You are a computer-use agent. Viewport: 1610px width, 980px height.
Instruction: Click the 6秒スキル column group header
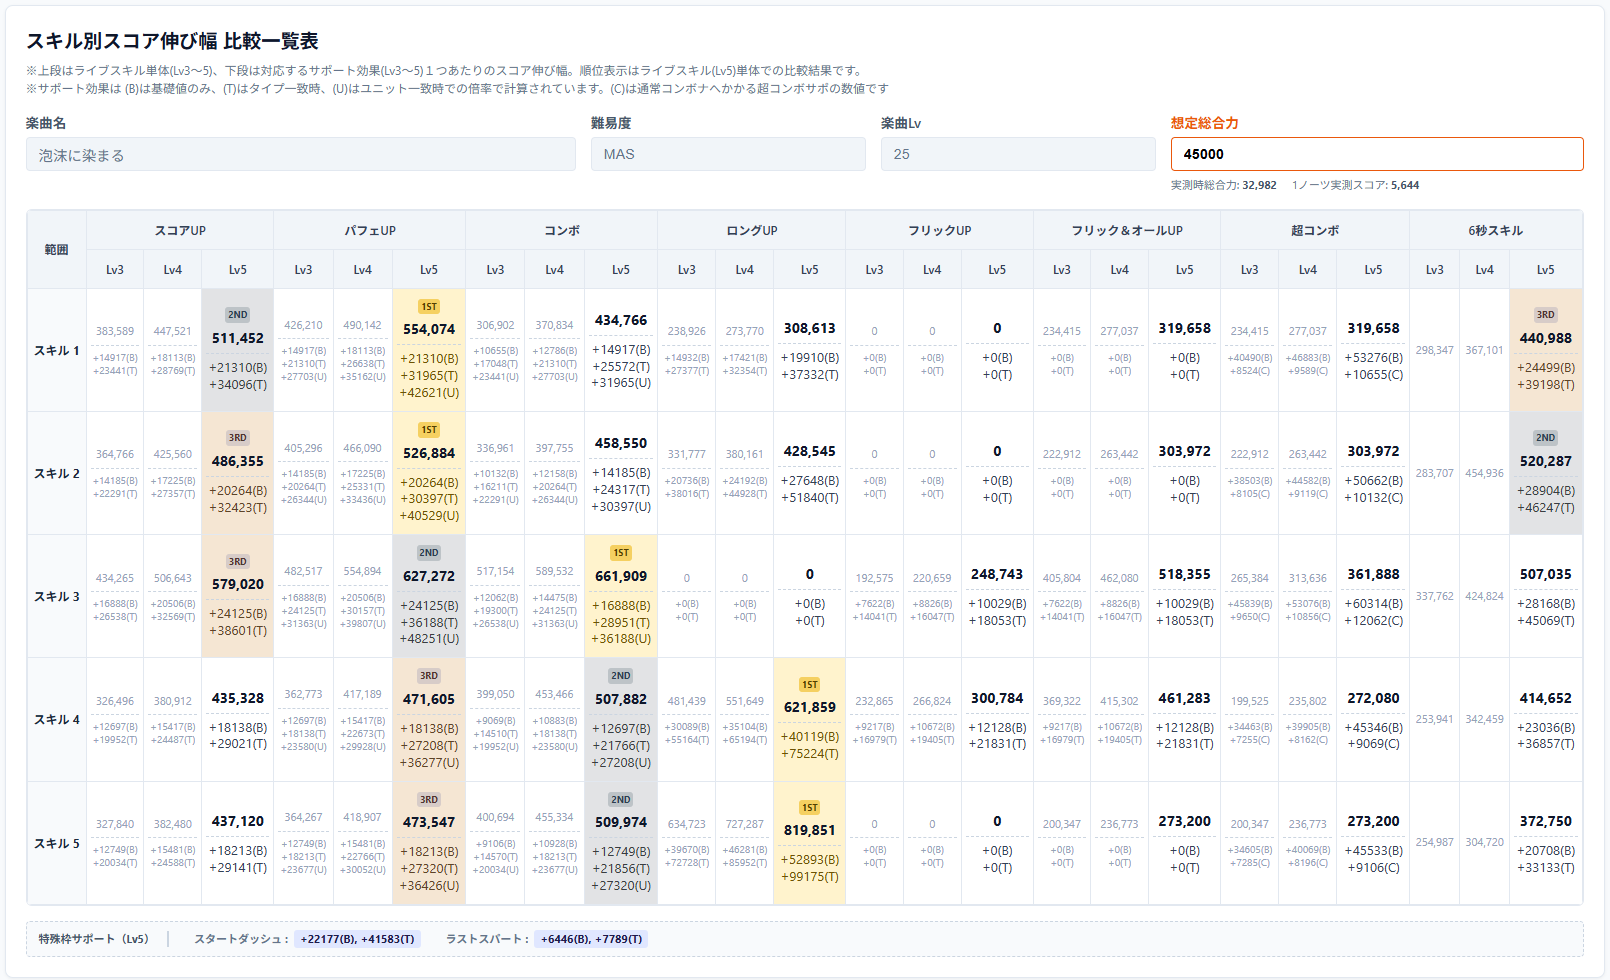pos(1496,230)
